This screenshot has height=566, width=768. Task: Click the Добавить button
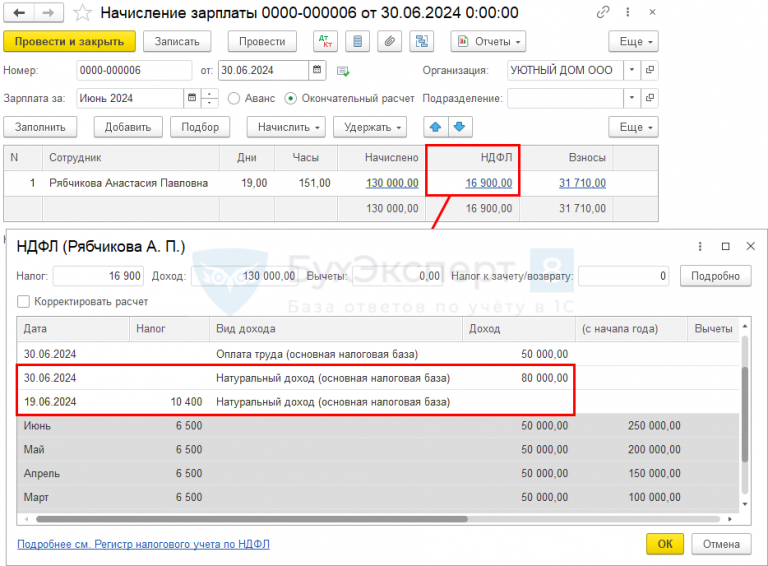pos(128,127)
